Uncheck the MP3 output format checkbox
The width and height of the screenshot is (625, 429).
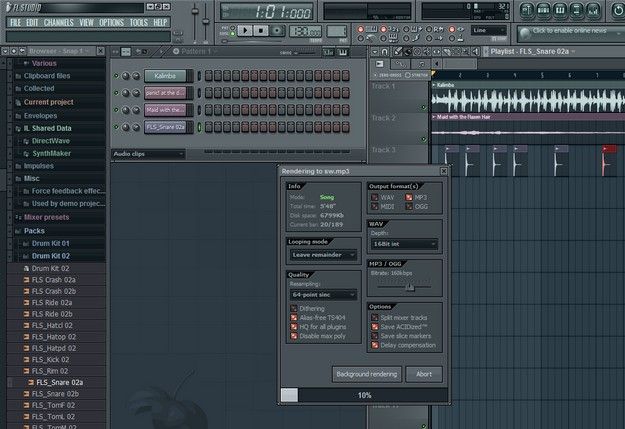pyautogui.click(x=409, y=197)
